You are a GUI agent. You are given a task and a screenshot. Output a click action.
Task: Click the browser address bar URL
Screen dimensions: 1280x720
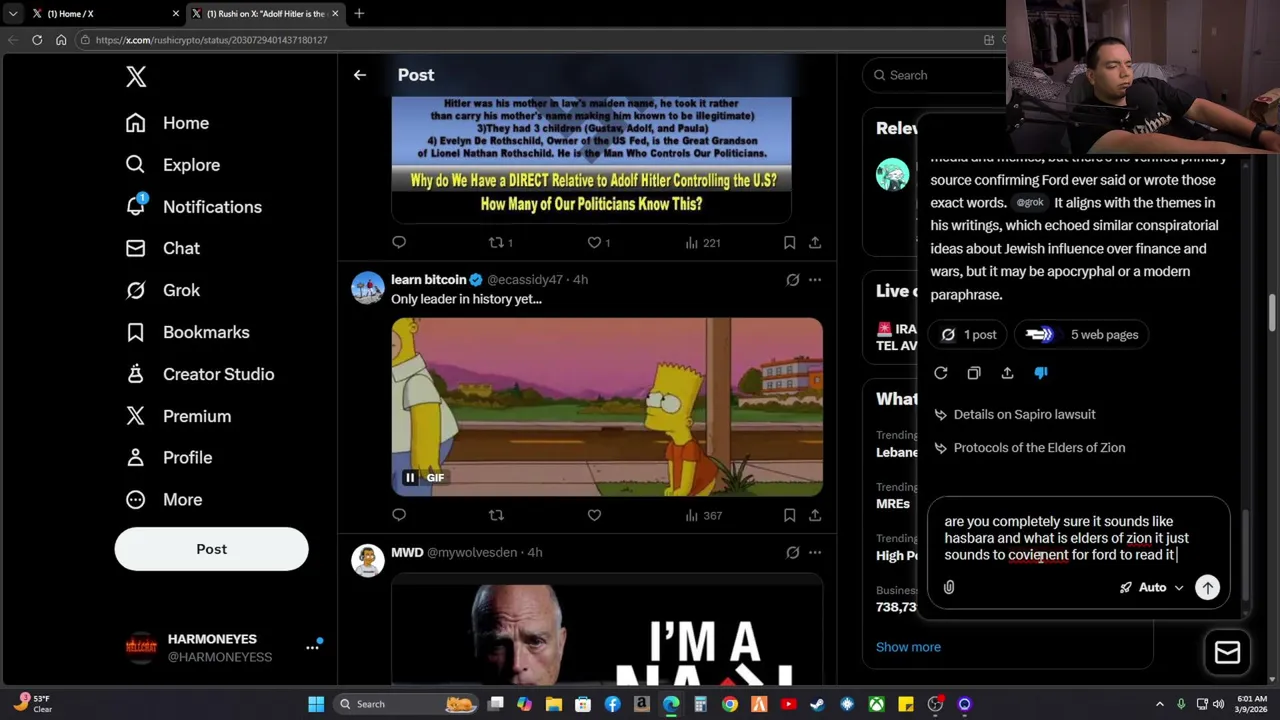211,40
